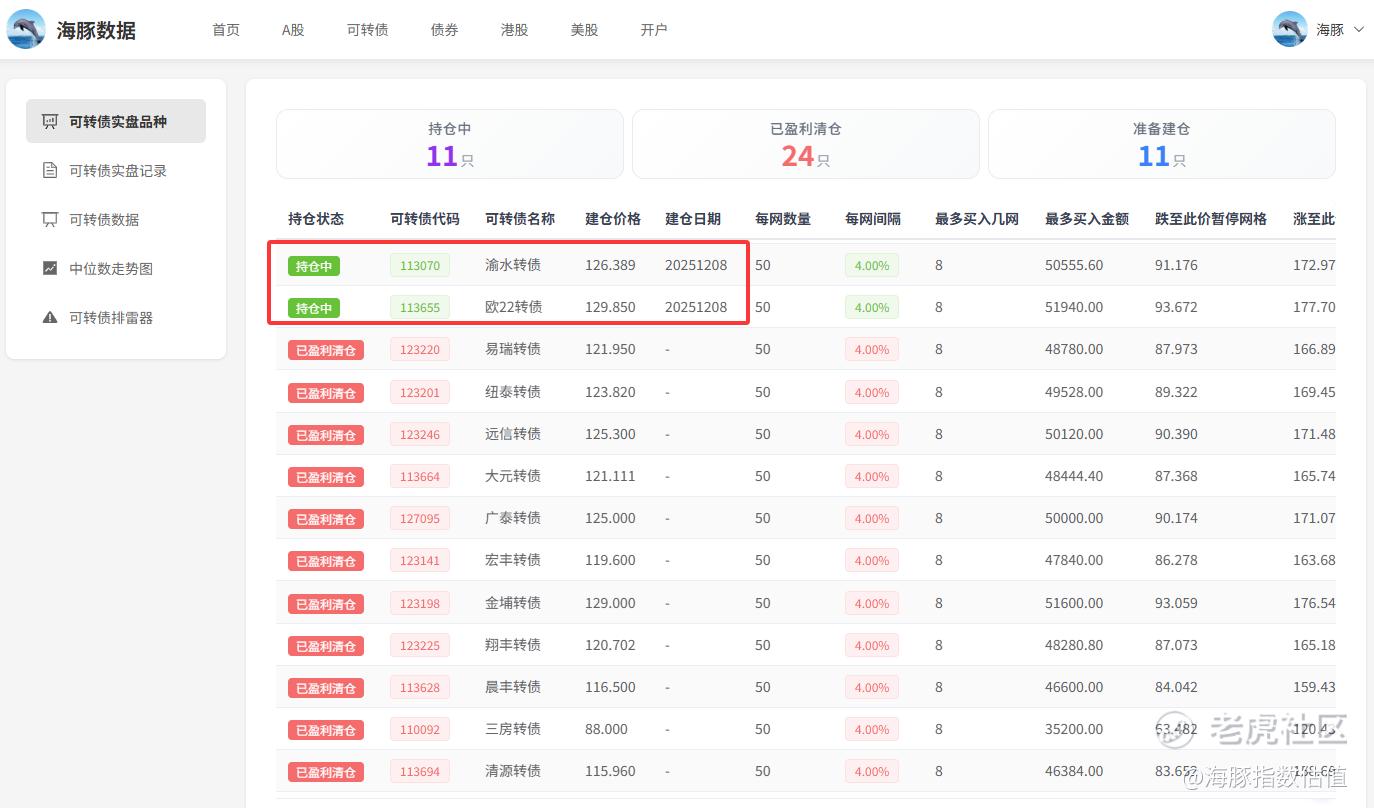Click bond code 113664

pos(420,476)
